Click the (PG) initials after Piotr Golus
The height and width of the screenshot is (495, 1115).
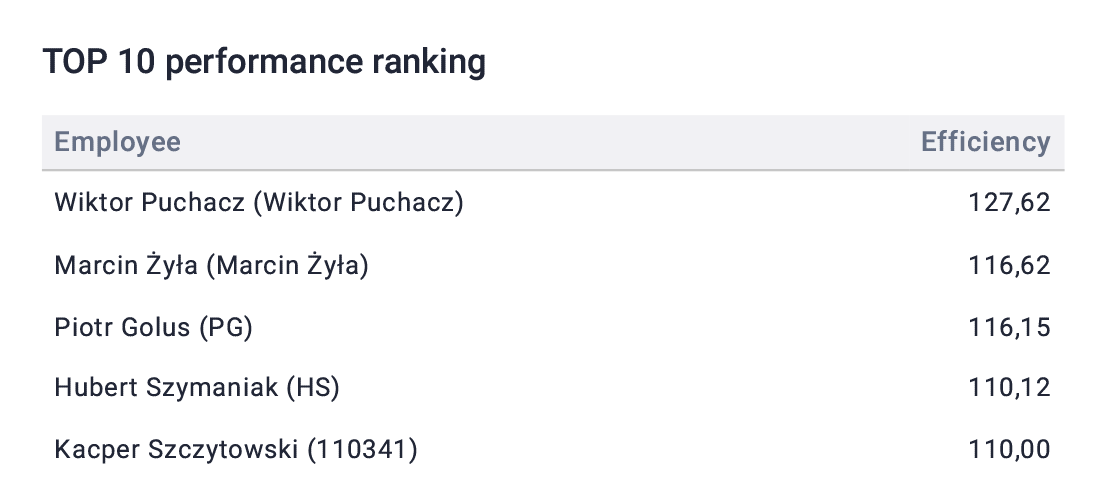click(226, 327)
